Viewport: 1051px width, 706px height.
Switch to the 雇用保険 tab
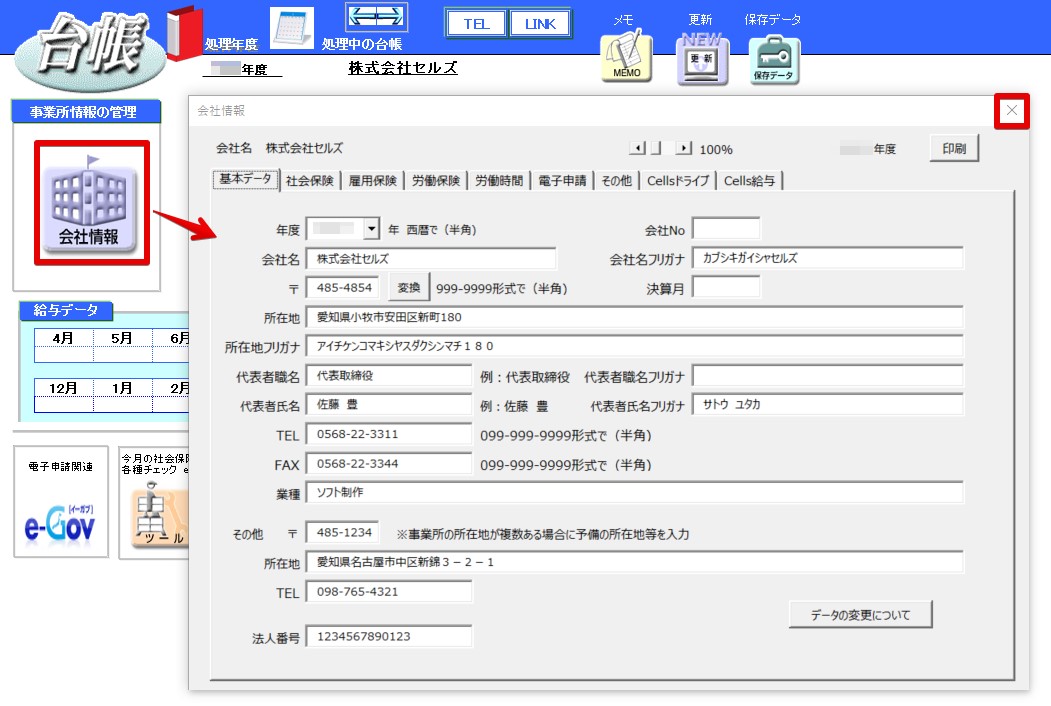coord(373,180)
